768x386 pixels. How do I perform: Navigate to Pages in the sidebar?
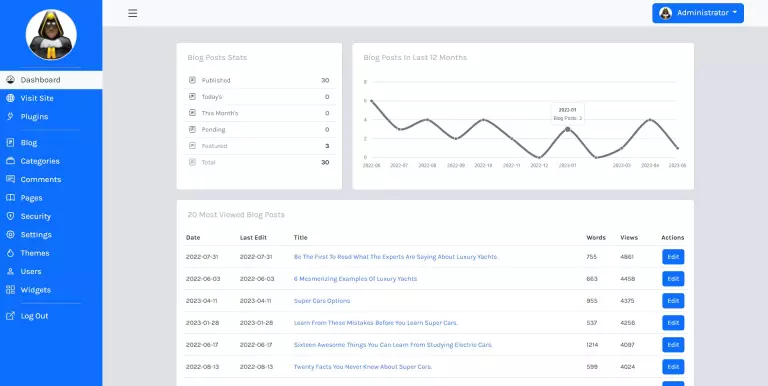51,198
